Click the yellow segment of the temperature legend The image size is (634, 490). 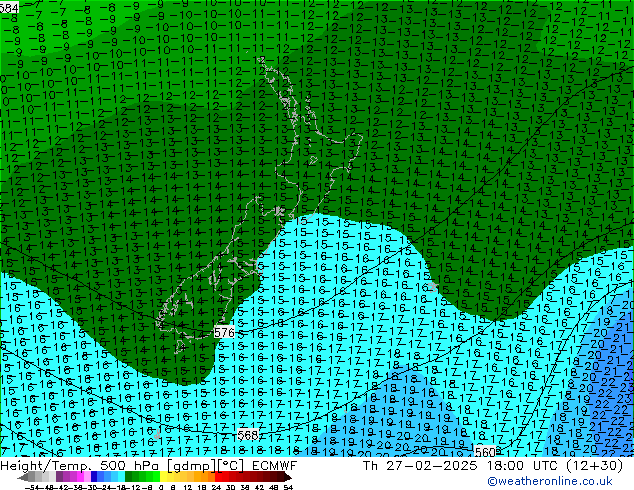pos(163,478)
